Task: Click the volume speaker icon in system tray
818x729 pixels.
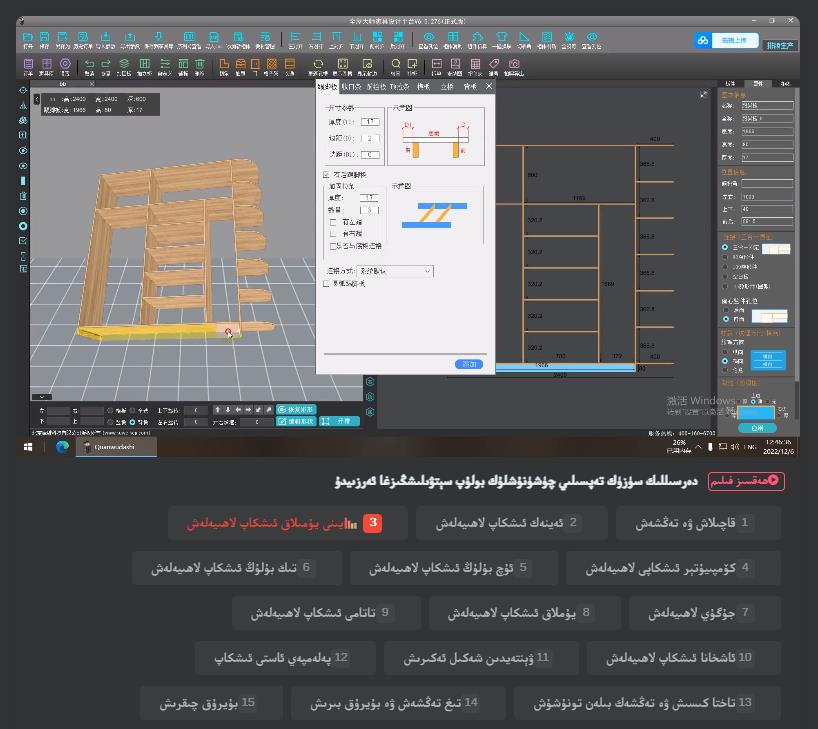Action: [734, 447]
